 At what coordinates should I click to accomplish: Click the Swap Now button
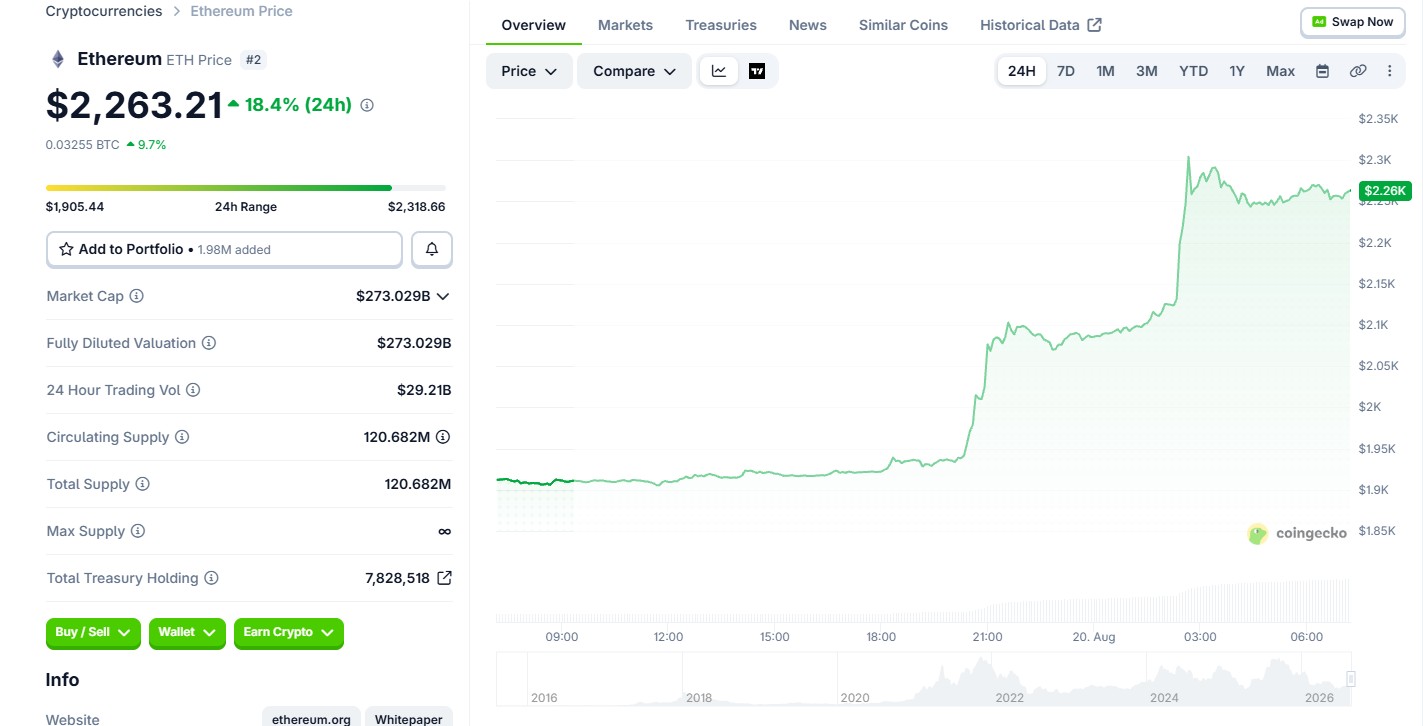coord(1353,22)
